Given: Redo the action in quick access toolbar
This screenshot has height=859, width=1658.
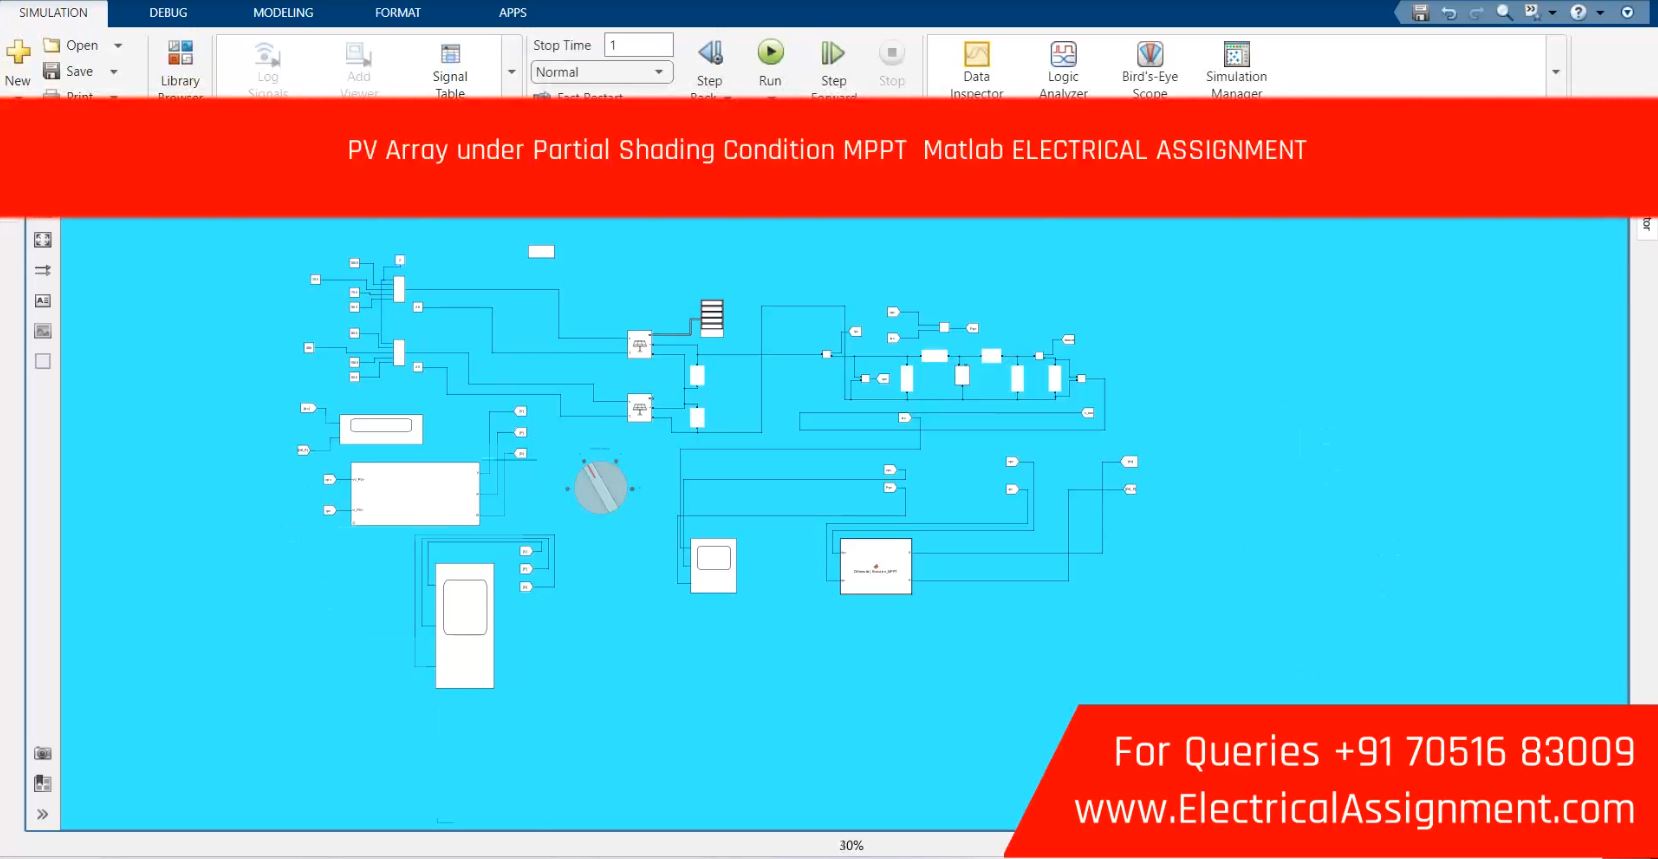Looking at the screenshot, I should coord(1476,13).
